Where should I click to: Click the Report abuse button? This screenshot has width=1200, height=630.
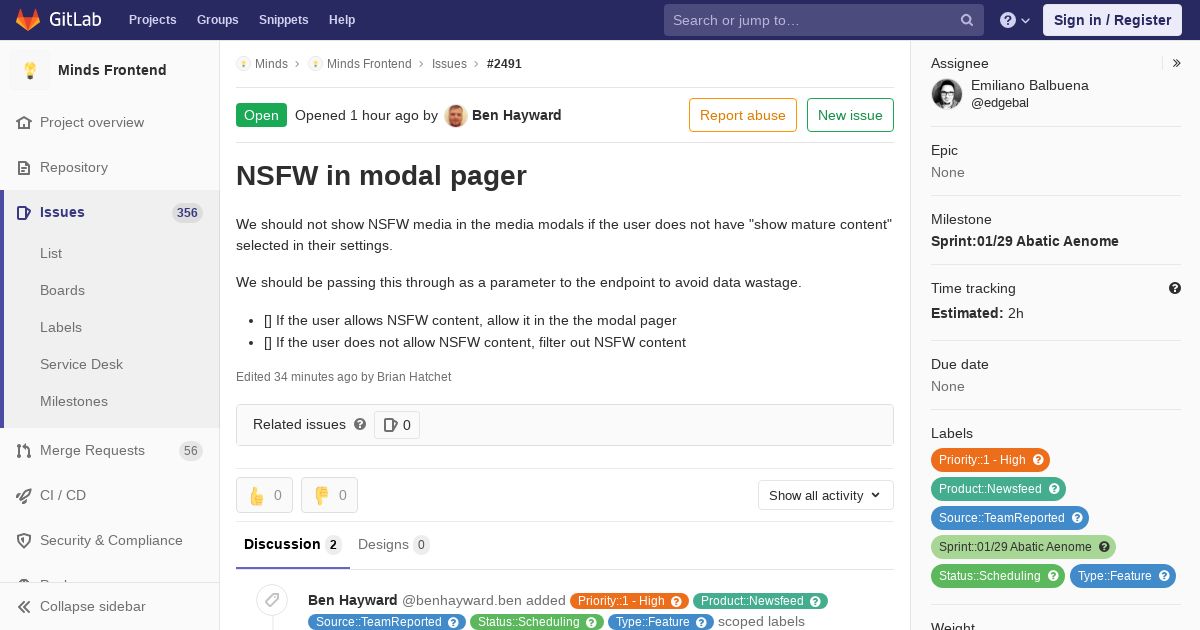click(x=743, y=115)
